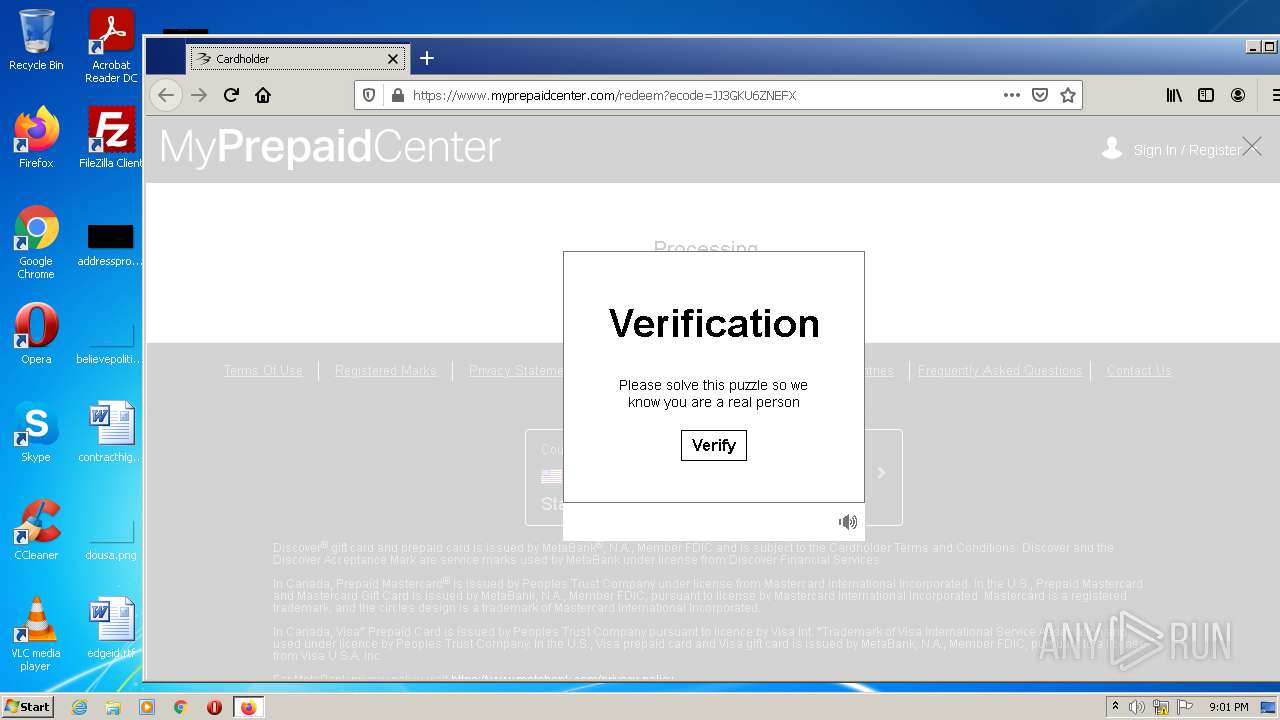Open the Firefox account icon
This screenshot has width=1280, height=720.
1238,95
